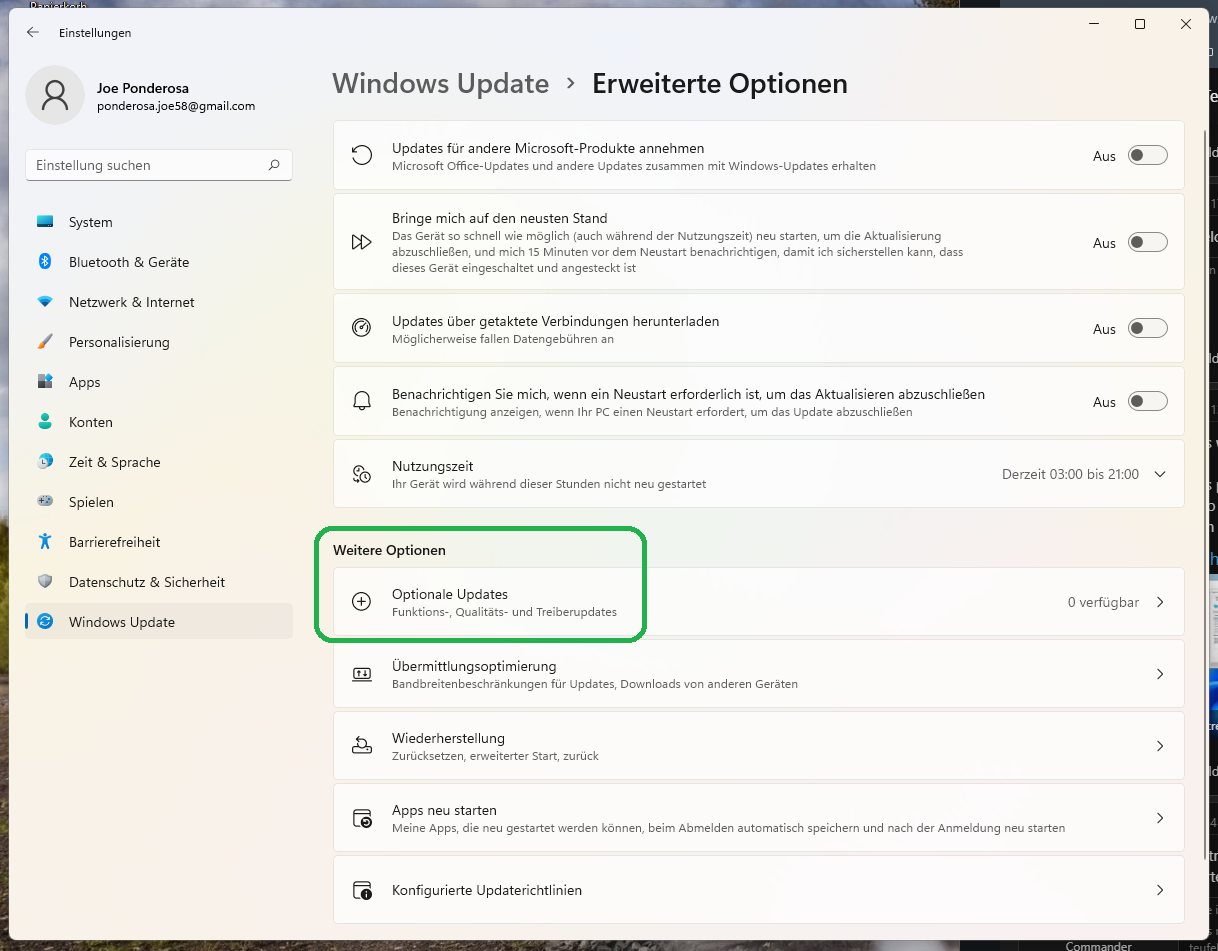Click the Windows Update sync icon in sidebar
This screenshot has width=1218, height=951.
coord(45,622)
